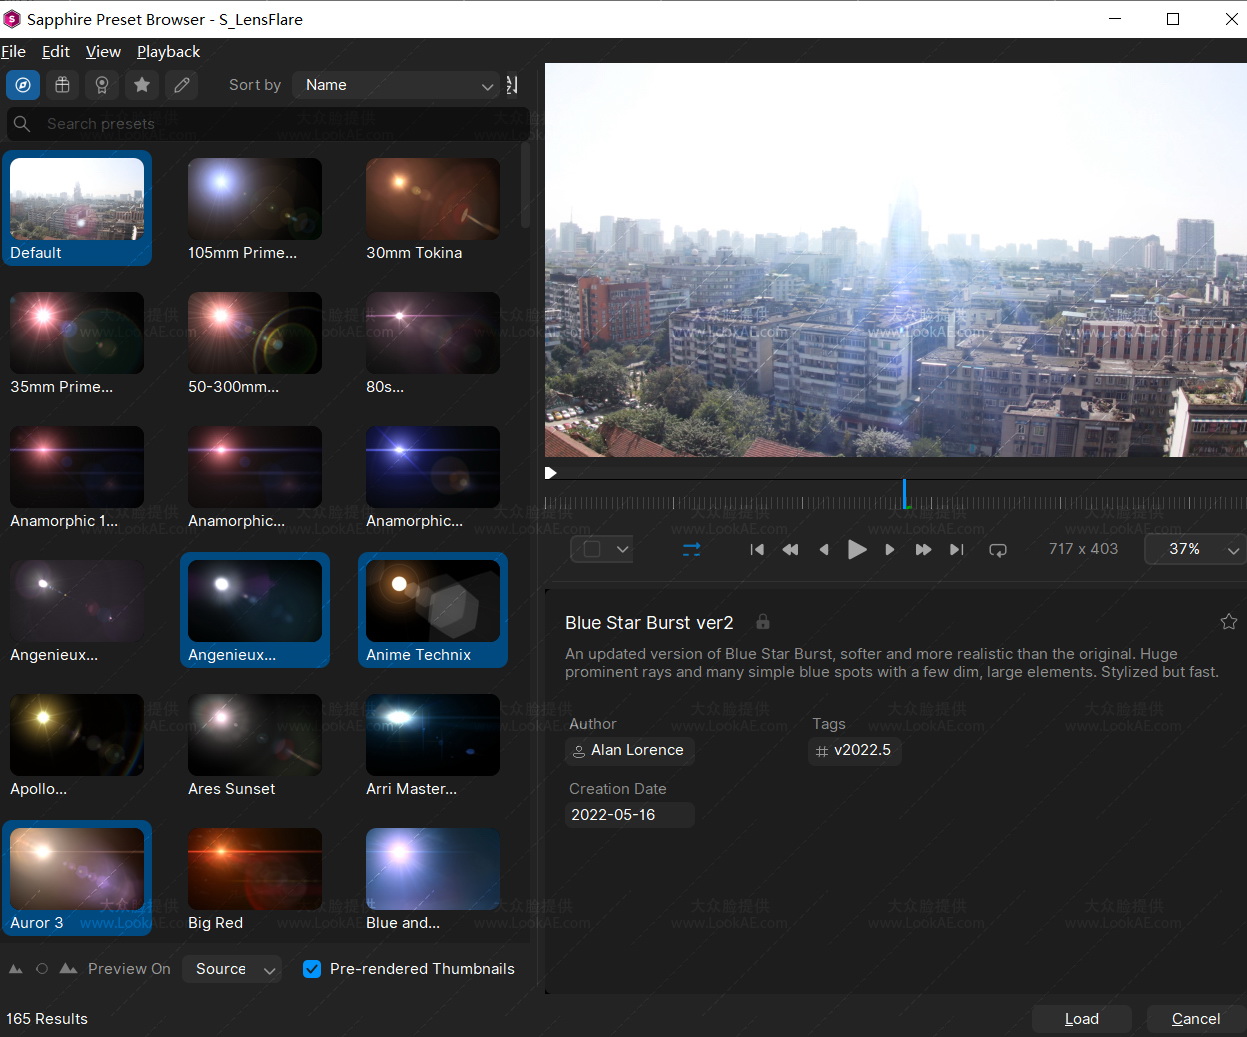Image resolution: width=1247 pixels, height=1037 pixels.
Task: Click the search magnifier icon
Action: click(22, 124)
